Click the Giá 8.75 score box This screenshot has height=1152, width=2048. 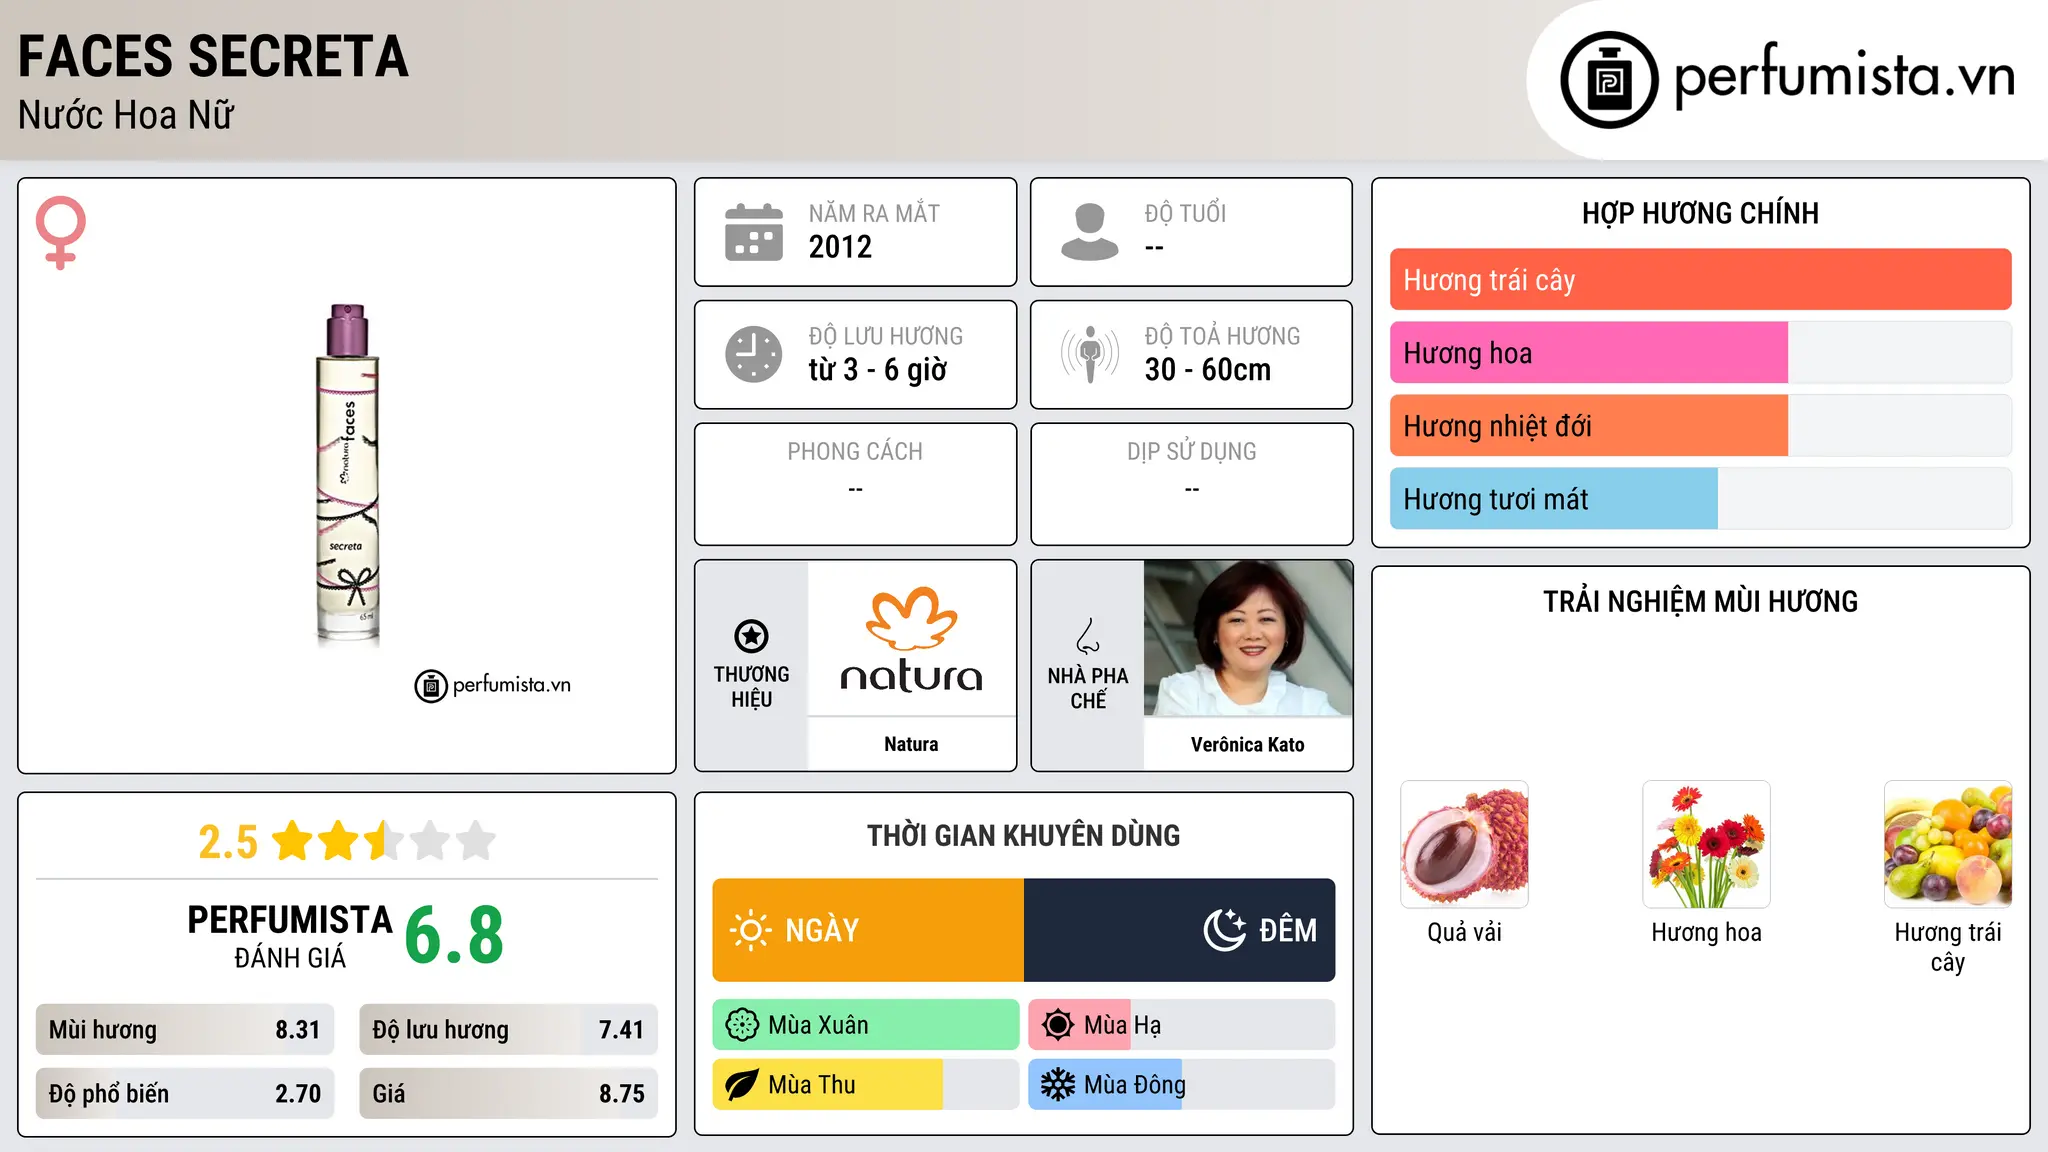508,1094
